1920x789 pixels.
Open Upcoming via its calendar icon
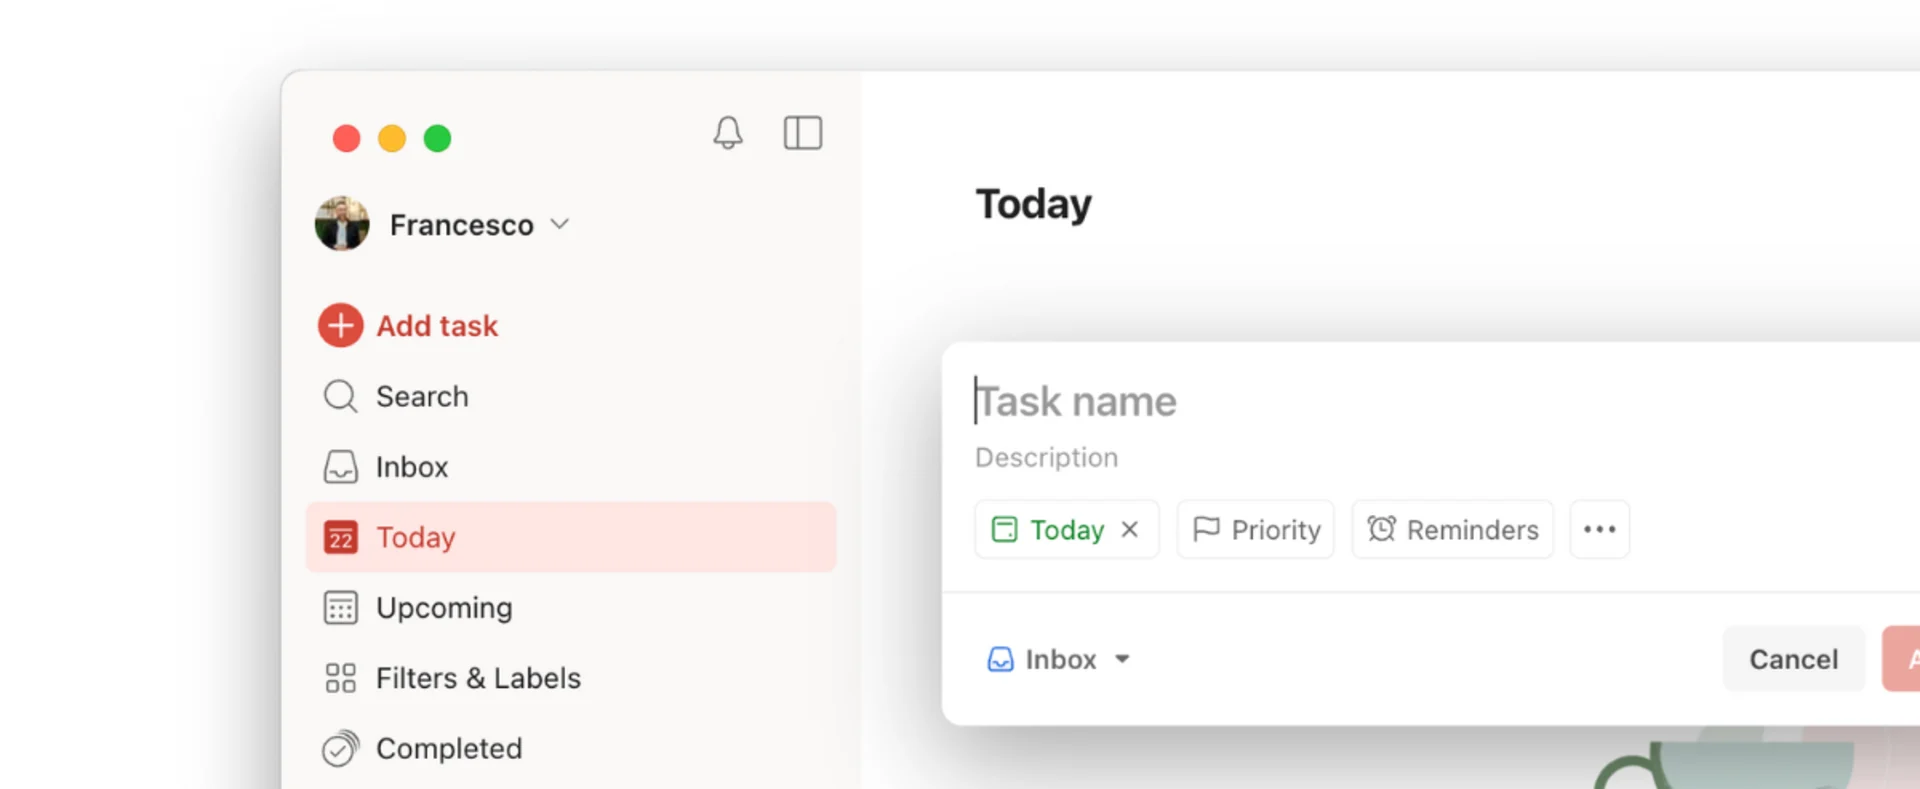[340, 607]
